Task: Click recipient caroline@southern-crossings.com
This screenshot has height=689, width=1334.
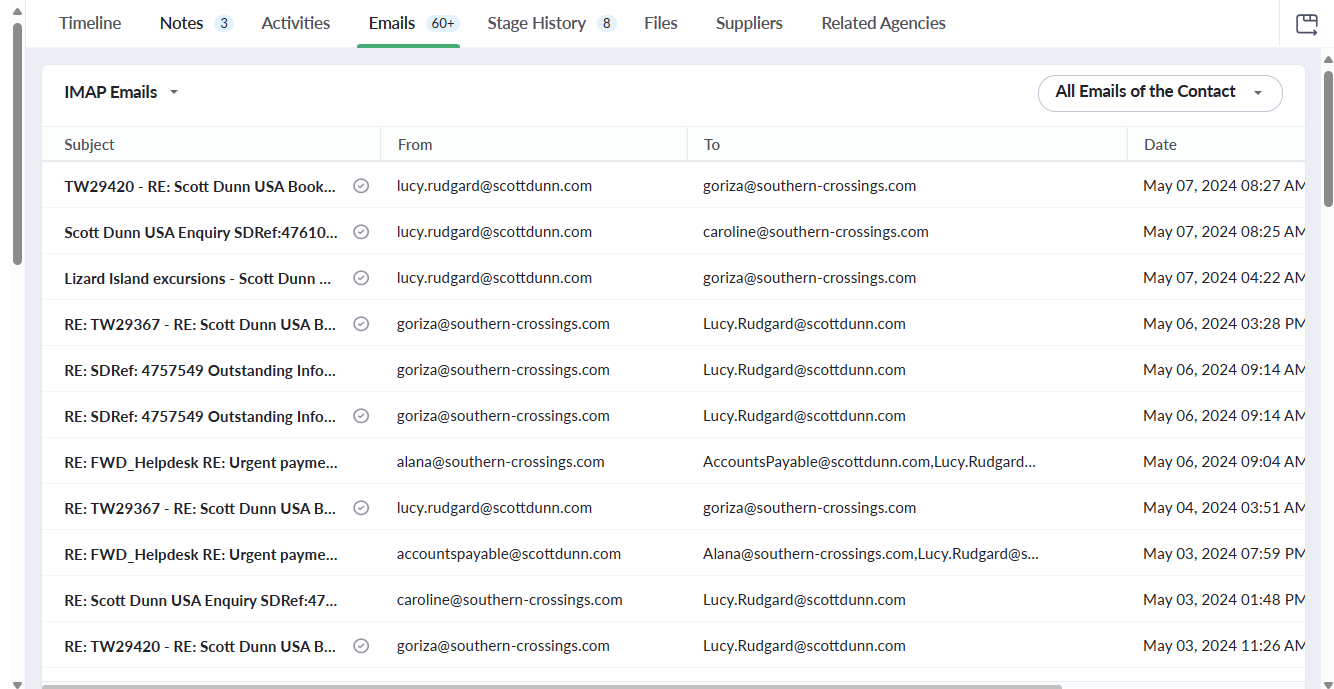Action: point(816,232)
